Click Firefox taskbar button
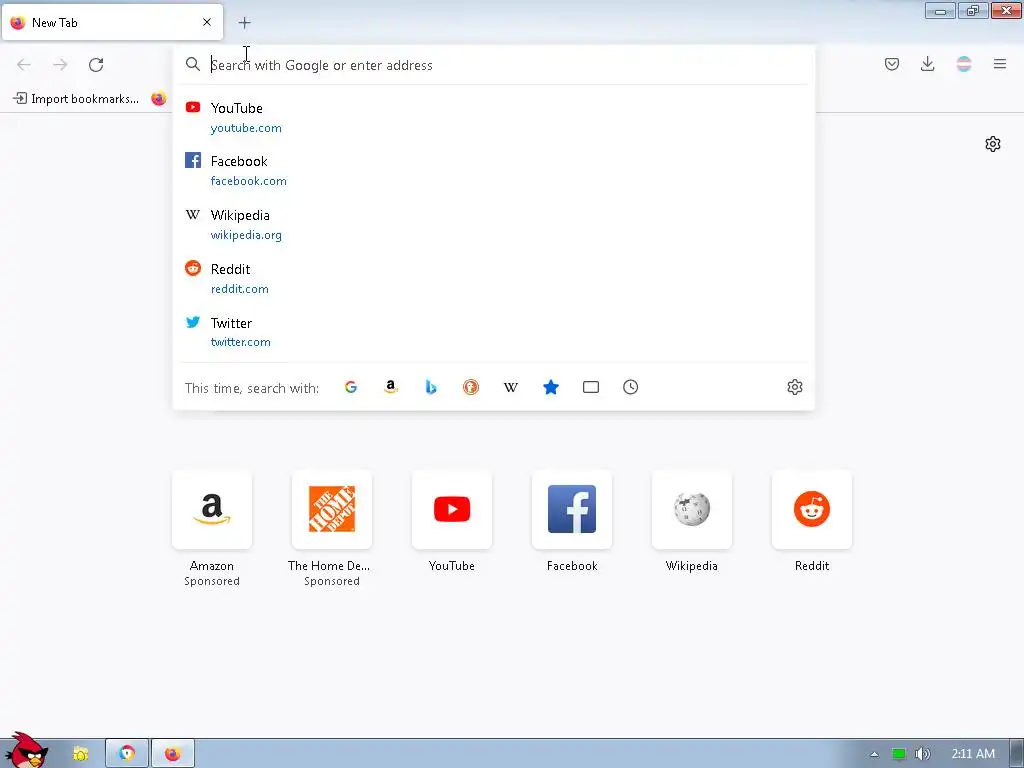Screen dimensions: 1024x768 point(173,754)
